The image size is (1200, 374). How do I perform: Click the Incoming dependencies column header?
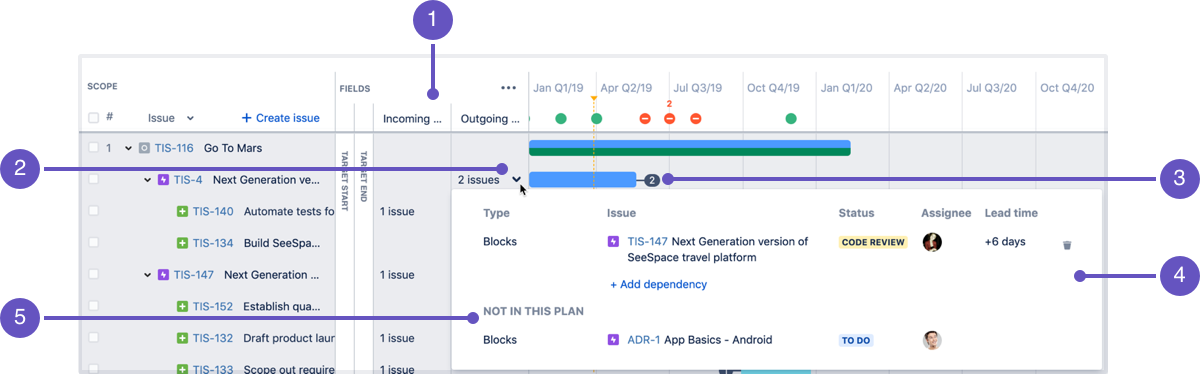tap(412, 119)
